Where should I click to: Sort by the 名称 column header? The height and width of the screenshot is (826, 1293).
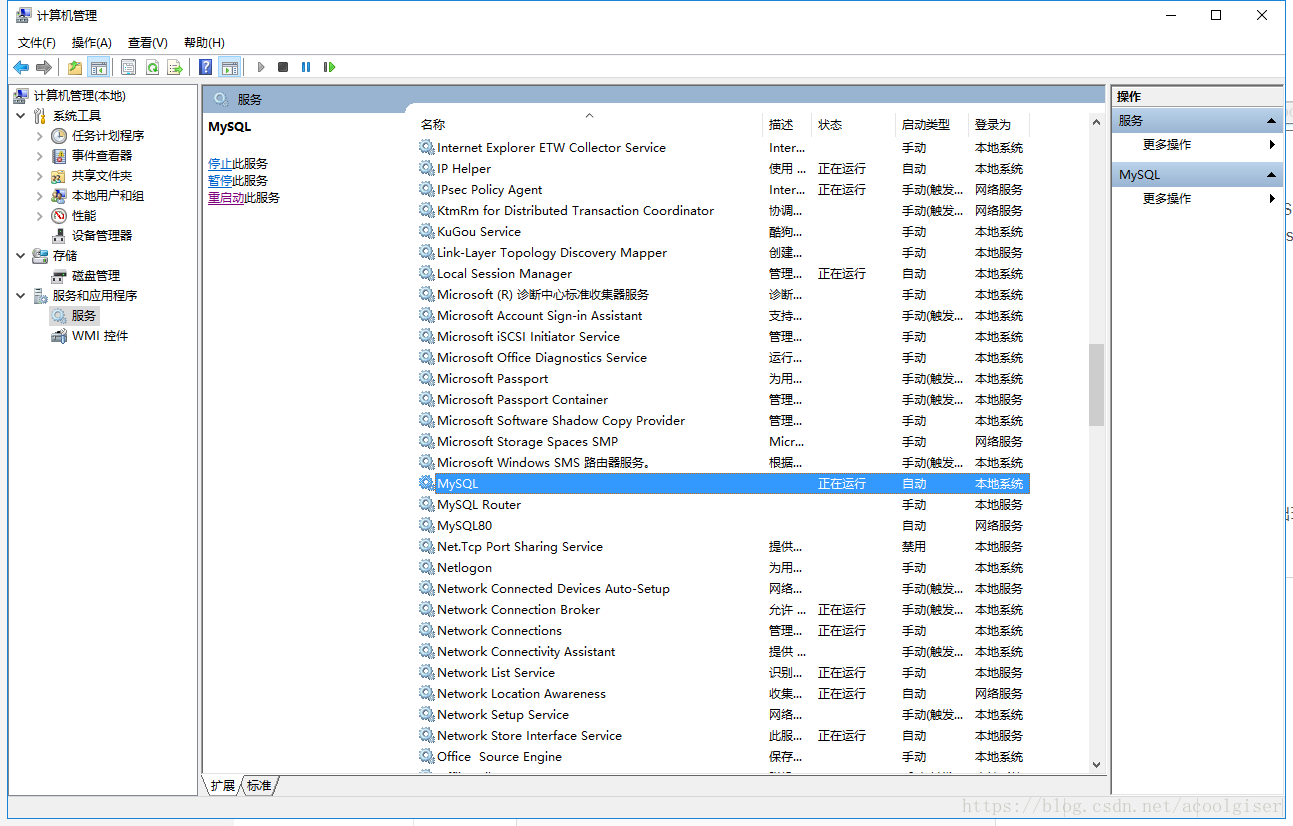click(588, 124)
